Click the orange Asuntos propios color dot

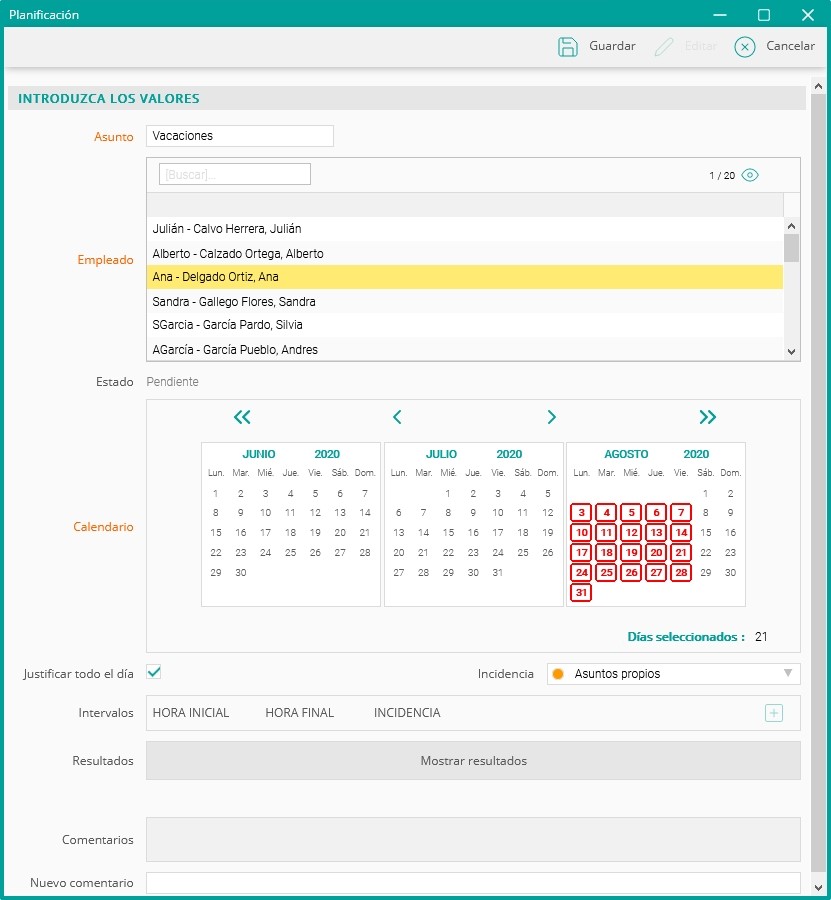click(x=558, y=674)
